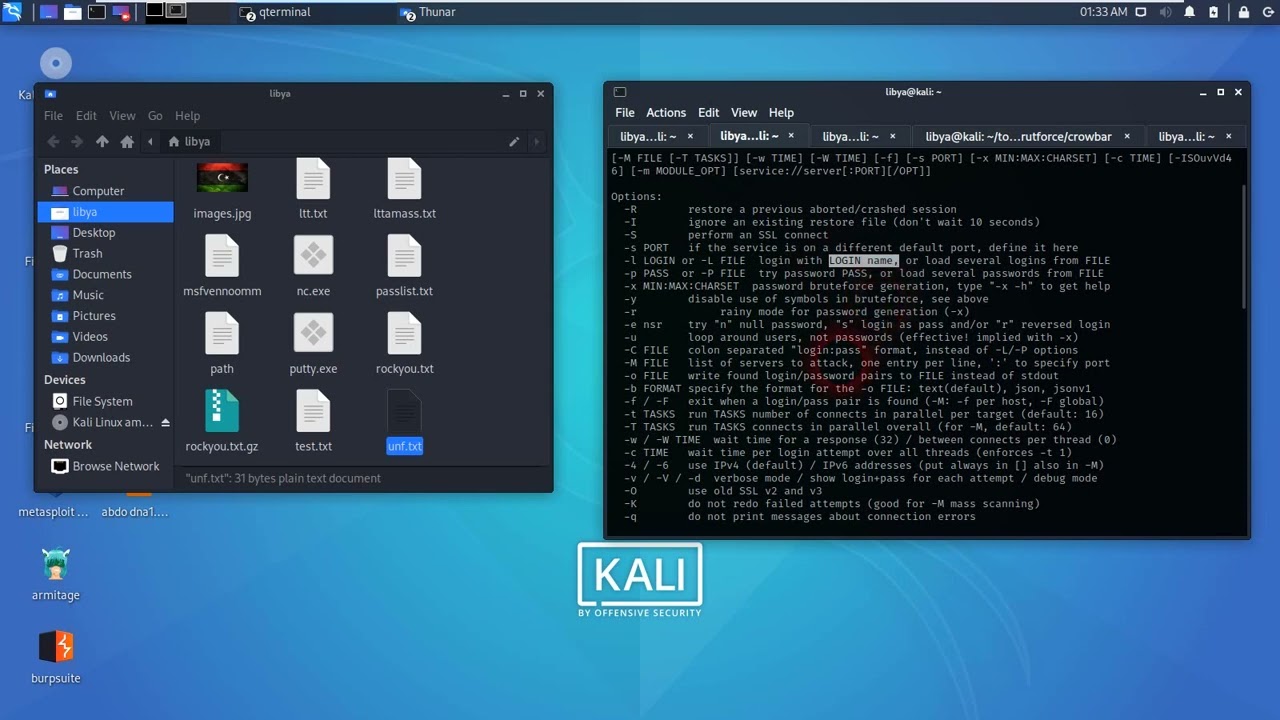Open the display settings tray icon
Screen dimensions: 1280x720
[x=1141, y=12]
